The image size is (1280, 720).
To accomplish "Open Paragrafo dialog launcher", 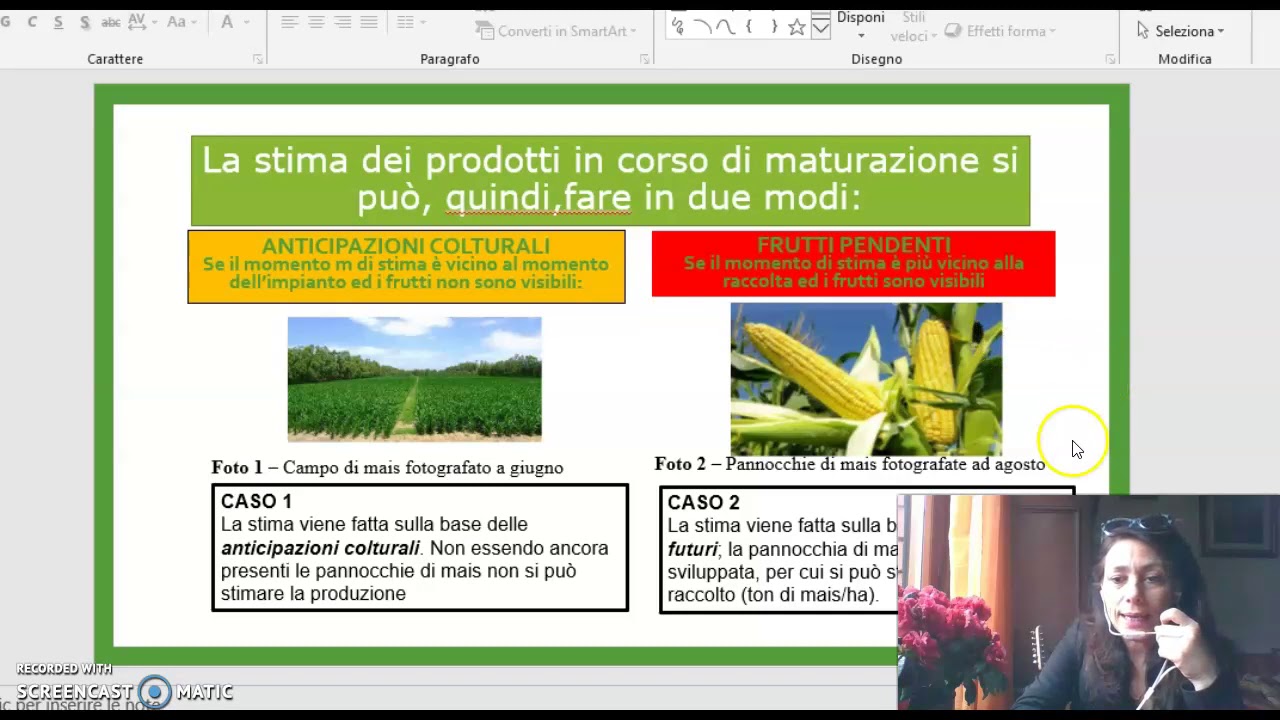I will coord(644,60).
